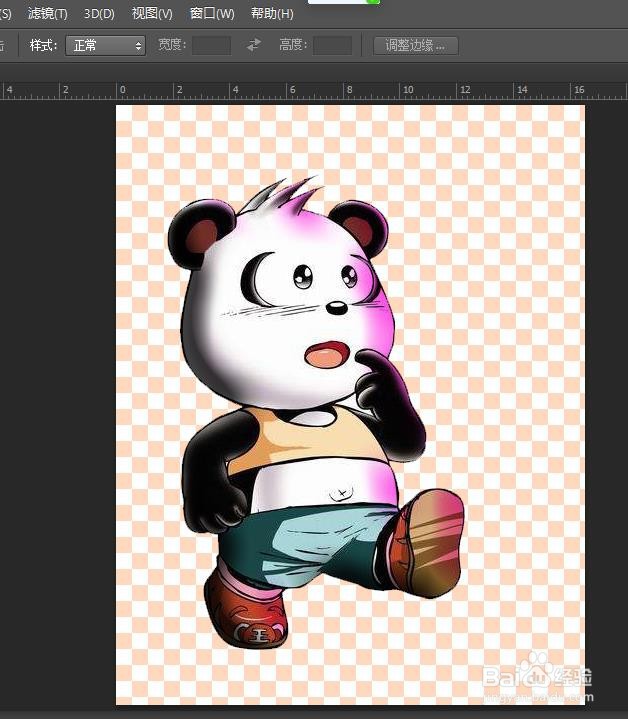The width and height of the screenshot is (628, 719).
Task: Click the panda artwork on the canvas
Action: (x=315, y=413)
